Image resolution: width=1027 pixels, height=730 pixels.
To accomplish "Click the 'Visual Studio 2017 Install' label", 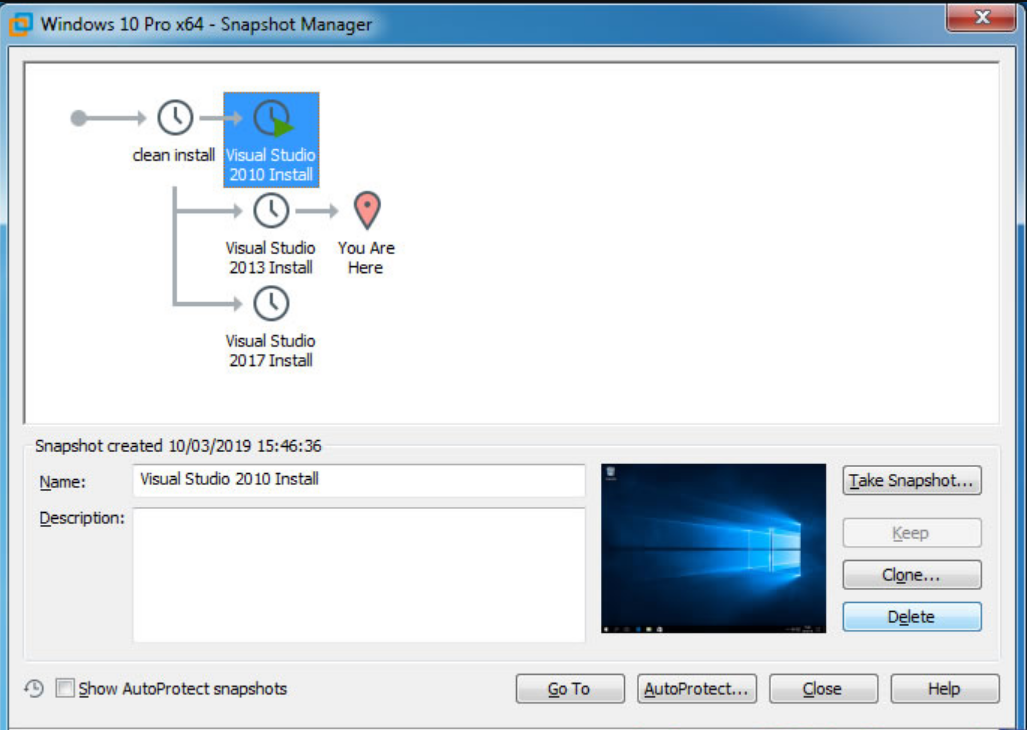I will [271, 351].
